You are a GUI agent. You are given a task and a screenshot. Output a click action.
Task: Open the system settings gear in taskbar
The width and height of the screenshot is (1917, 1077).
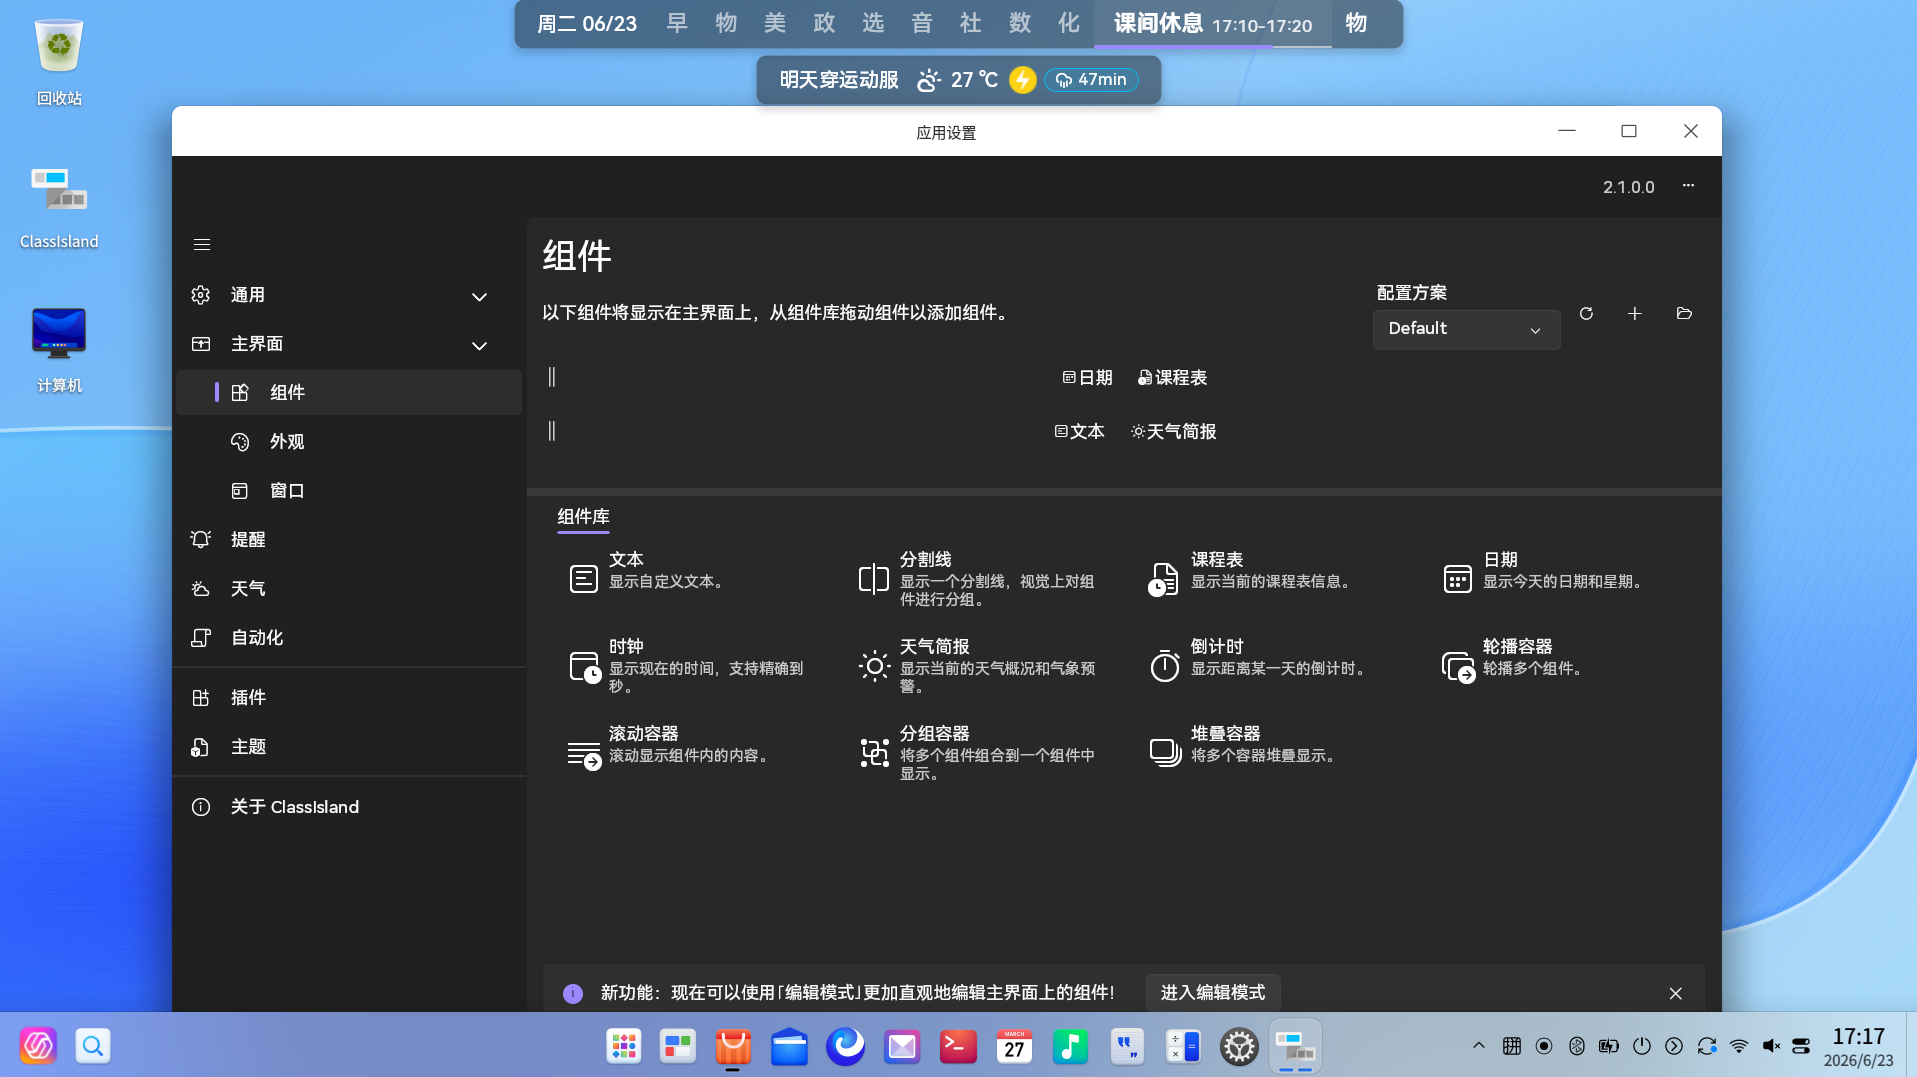(x=1239, y=1047)
